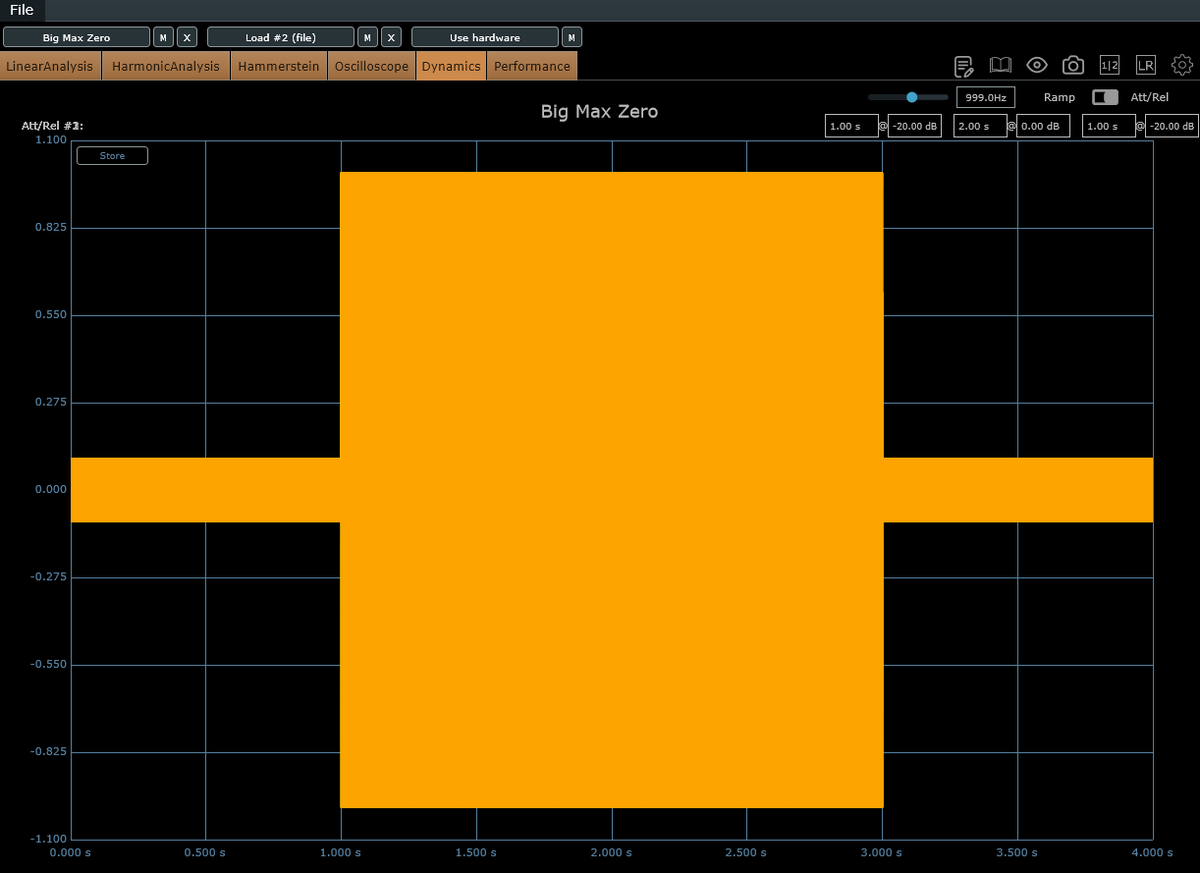Remove Big Max Zero with its X button
The image size is (1200, 873).
(x=187, y=37)
